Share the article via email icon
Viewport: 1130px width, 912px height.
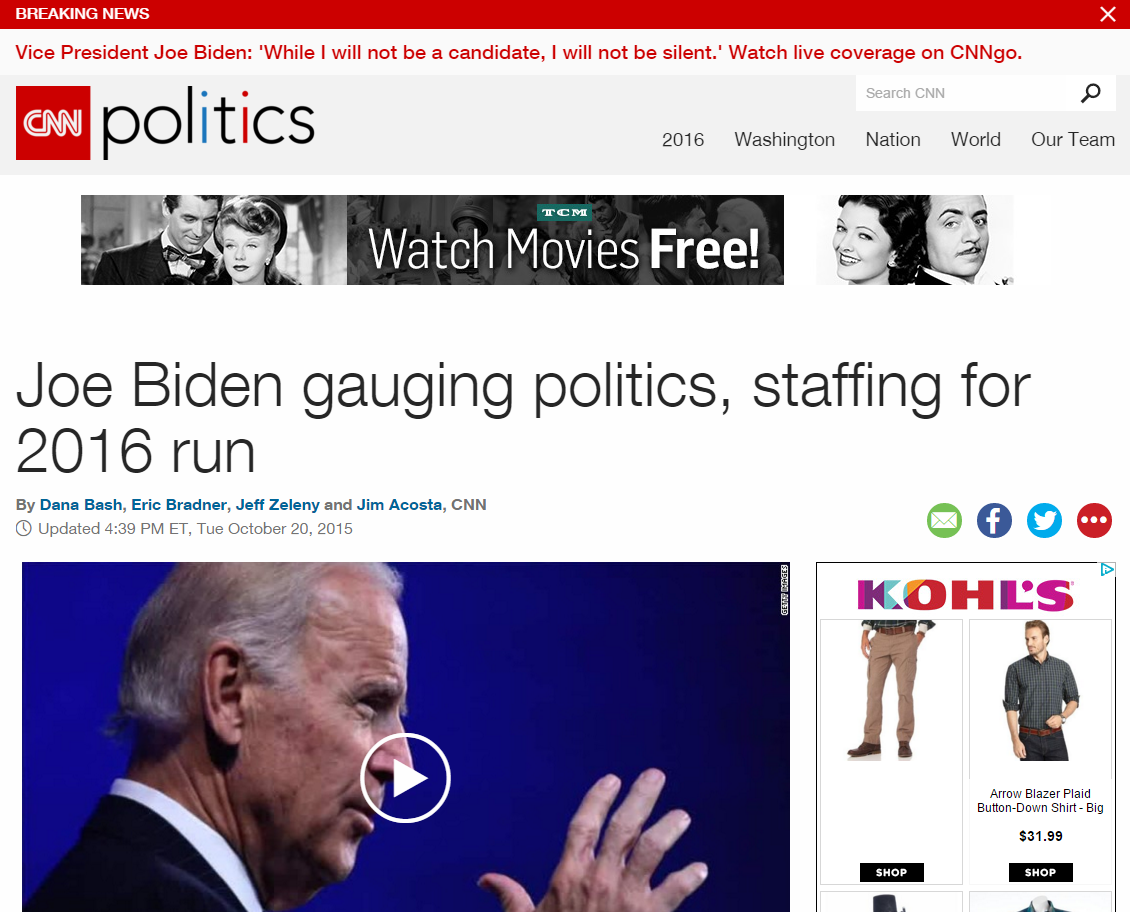pos(944,520)
